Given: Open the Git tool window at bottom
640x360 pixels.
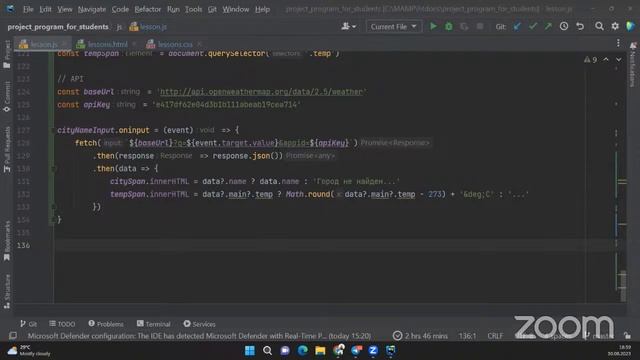Looking at the screenshot, I should click(x=28, y=324).
